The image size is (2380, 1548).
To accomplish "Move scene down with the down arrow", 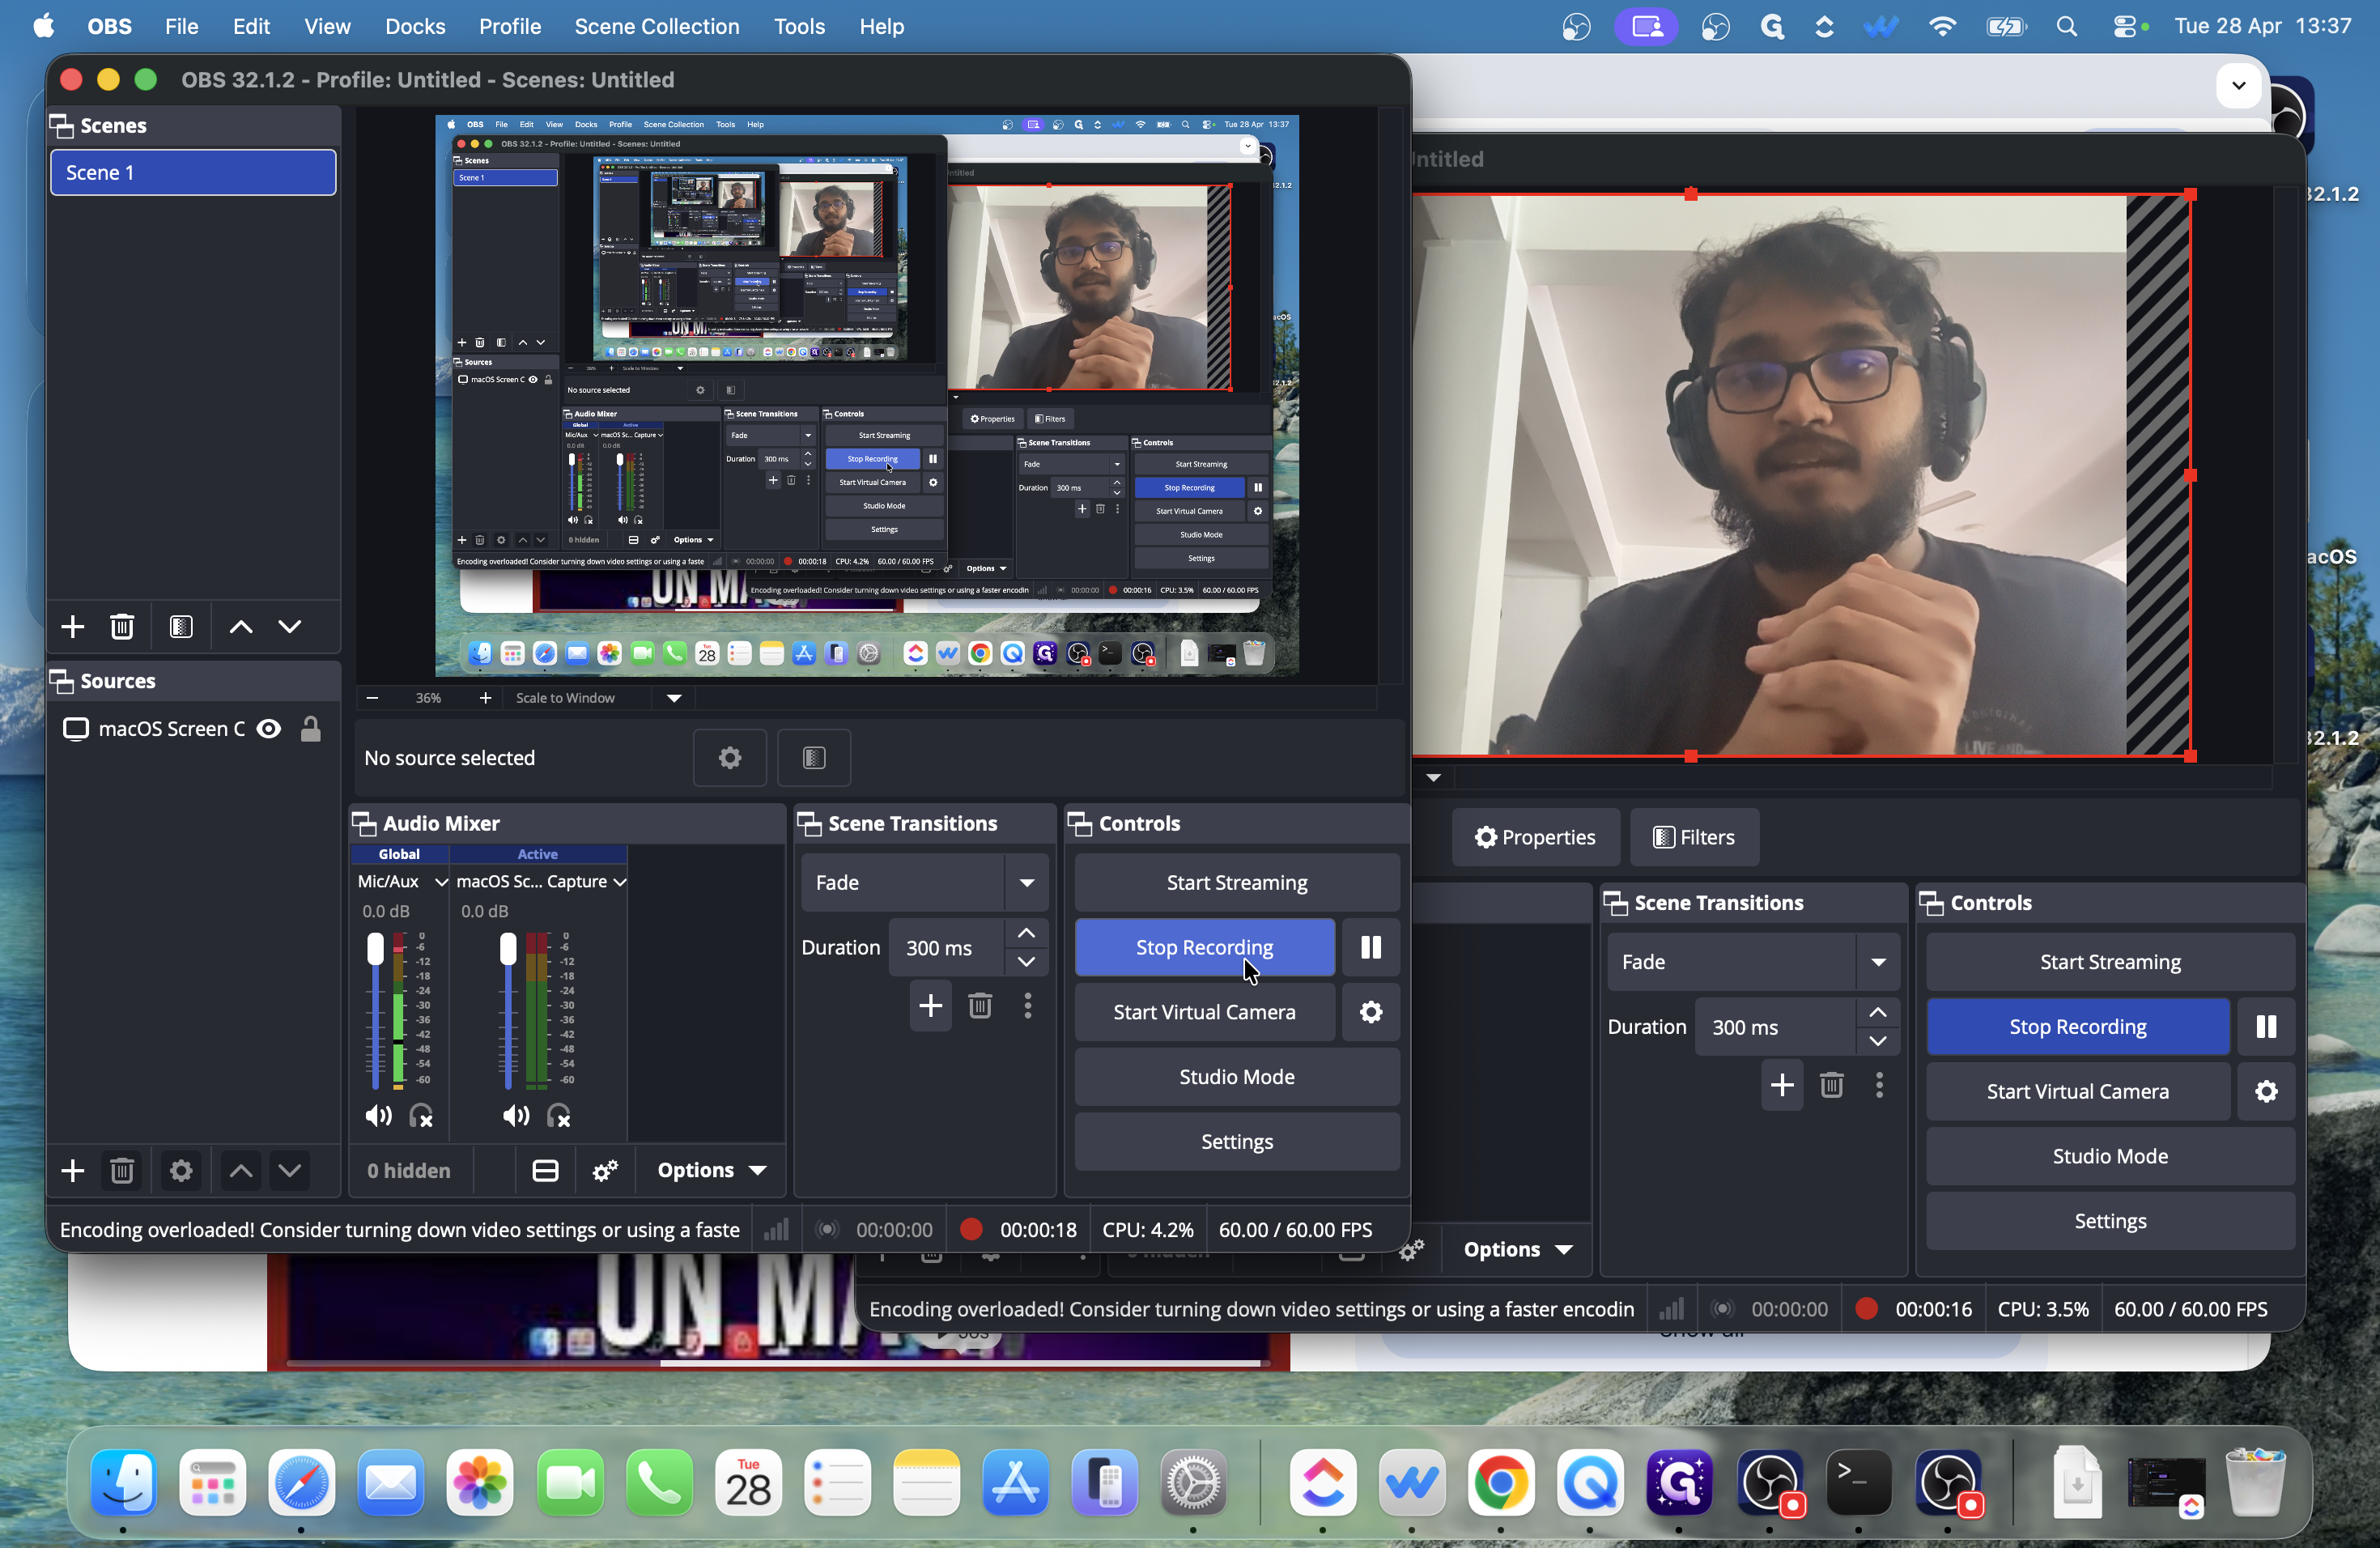I will tap(290, 627).
